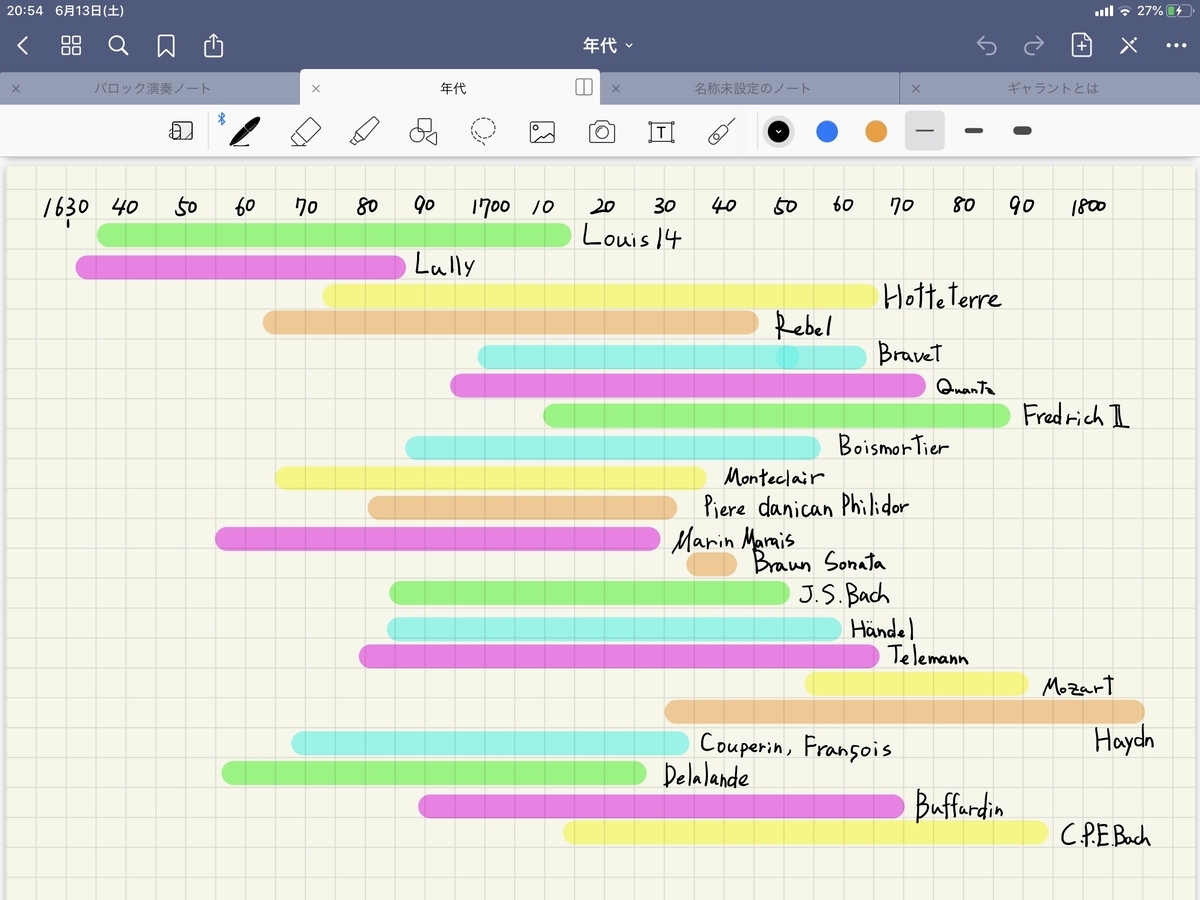Tap the handwritten Haydn label
This screenshot has width=1200, height=900.
(x=1124, y=741)
